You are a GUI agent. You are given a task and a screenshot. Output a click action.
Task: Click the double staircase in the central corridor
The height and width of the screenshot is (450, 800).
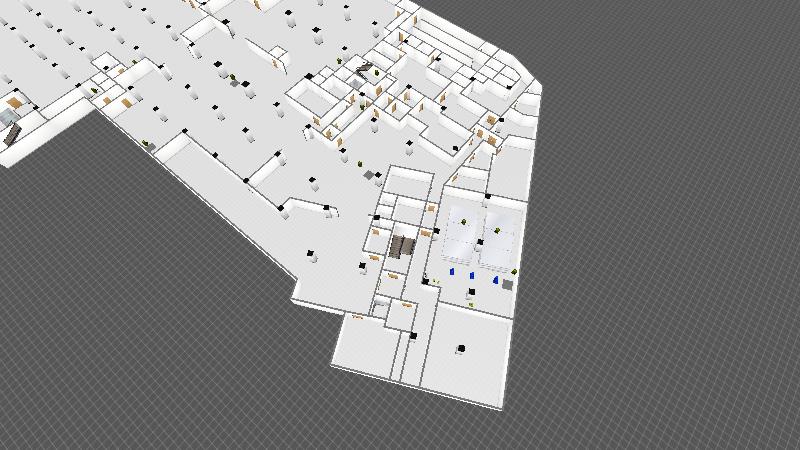402,245
